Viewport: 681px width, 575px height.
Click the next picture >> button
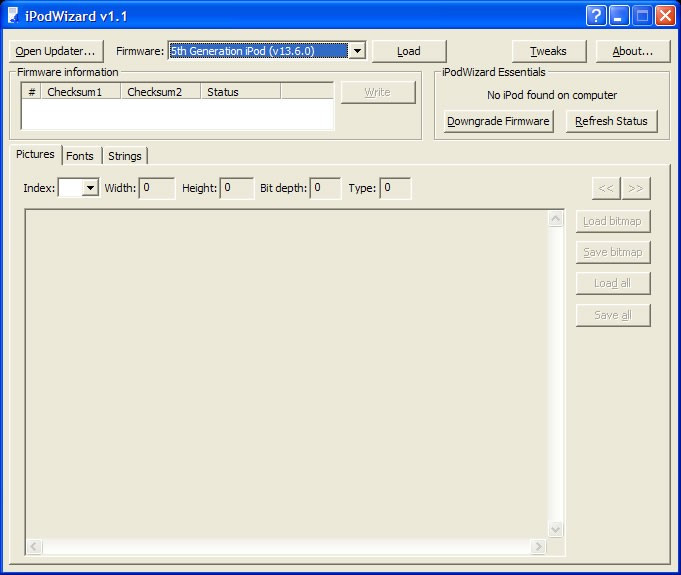pos(636,188)
